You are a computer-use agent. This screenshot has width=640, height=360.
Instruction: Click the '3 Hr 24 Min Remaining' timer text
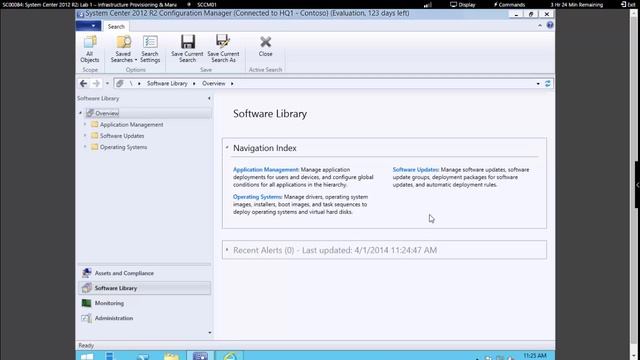point(576,5)
